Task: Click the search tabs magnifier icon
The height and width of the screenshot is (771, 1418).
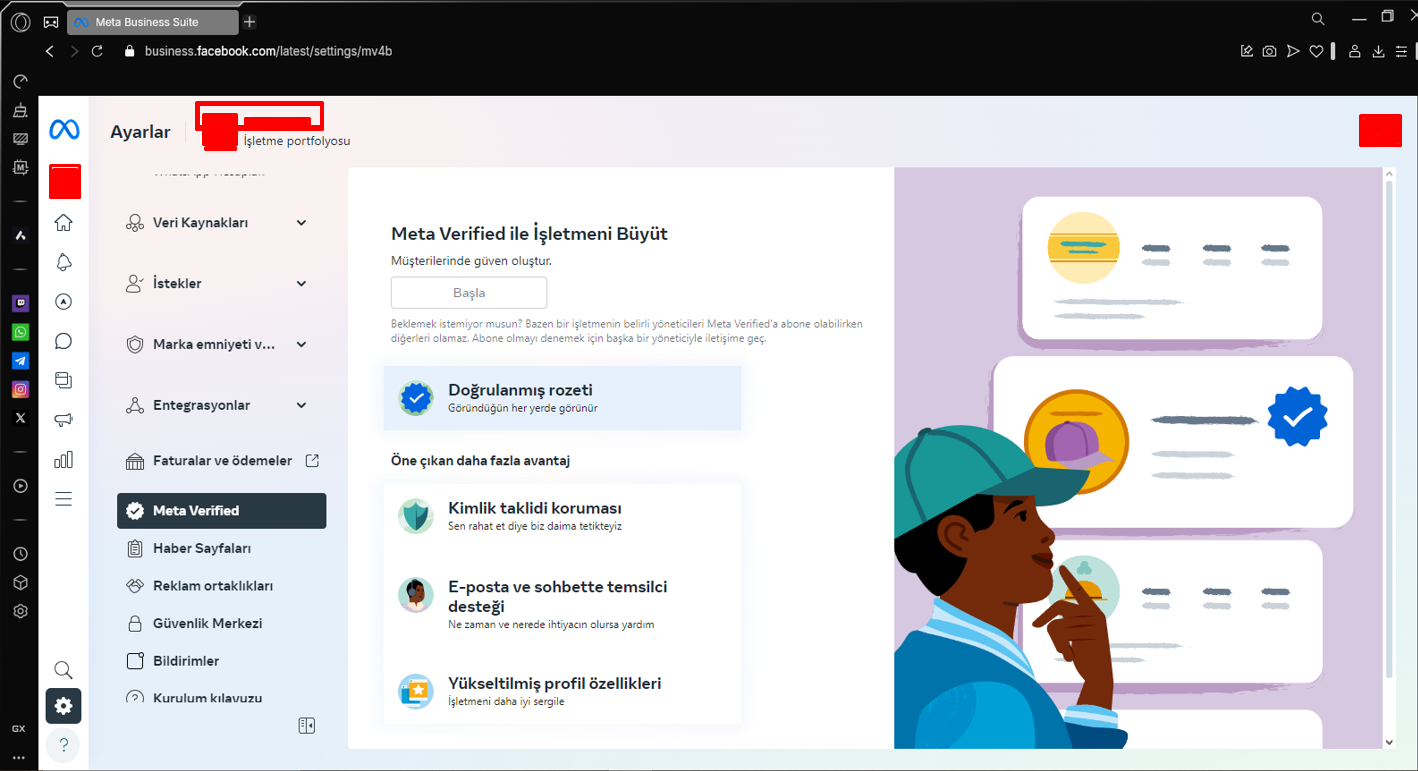Action: (1318, 18)
